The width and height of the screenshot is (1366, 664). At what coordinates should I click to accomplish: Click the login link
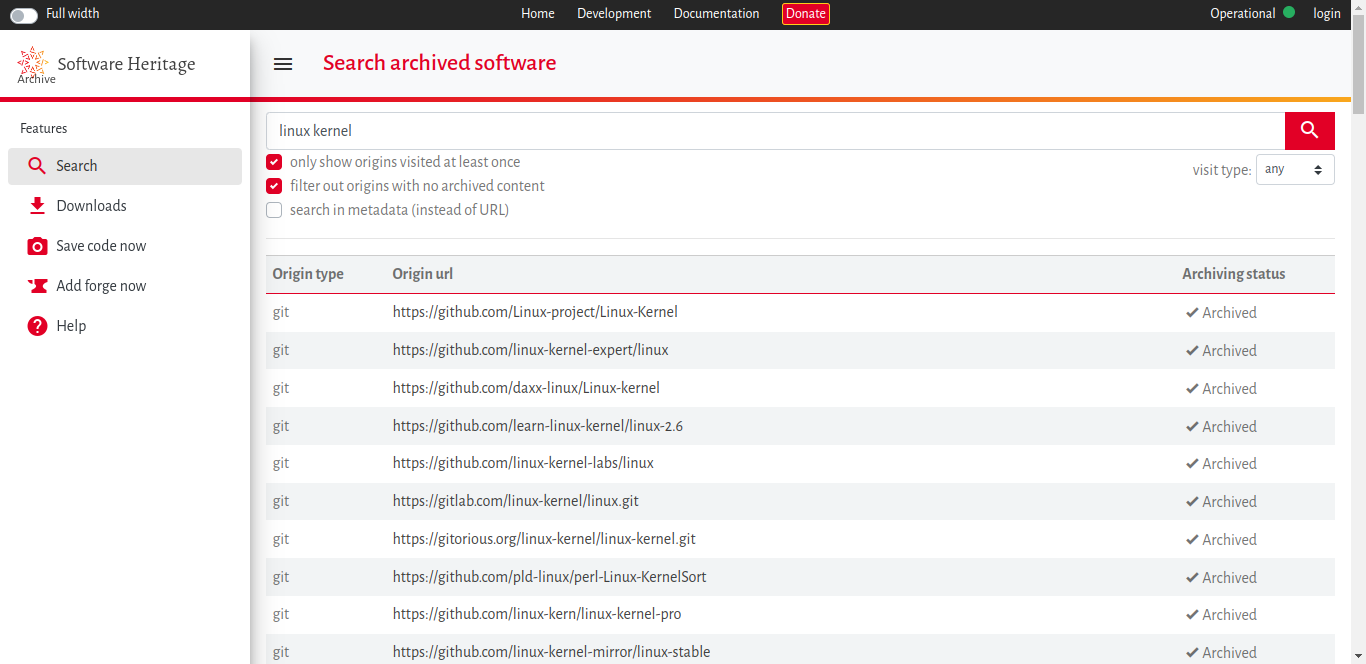click(1327, 13)
